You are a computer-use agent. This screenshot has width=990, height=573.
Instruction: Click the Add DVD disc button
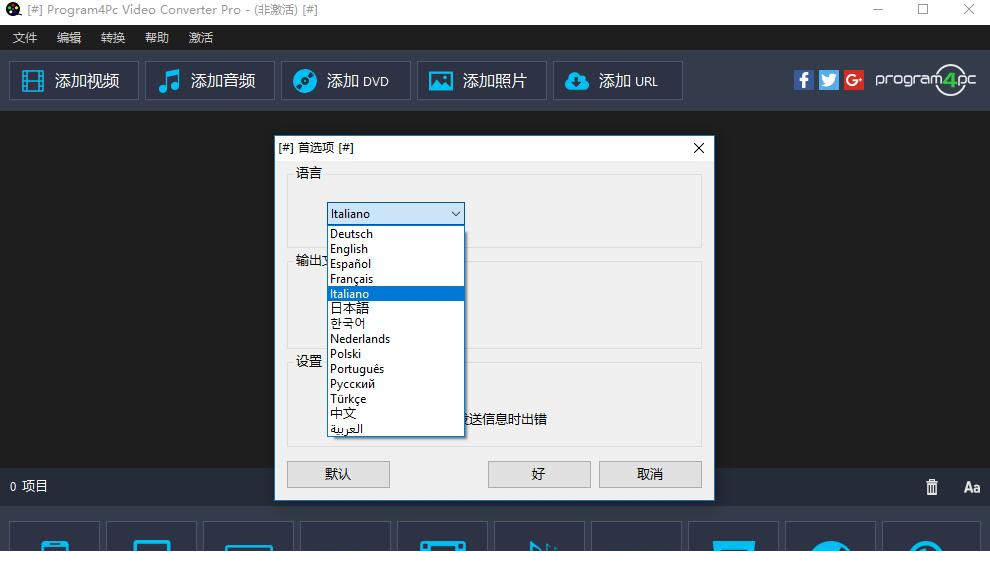click(345, 81)
